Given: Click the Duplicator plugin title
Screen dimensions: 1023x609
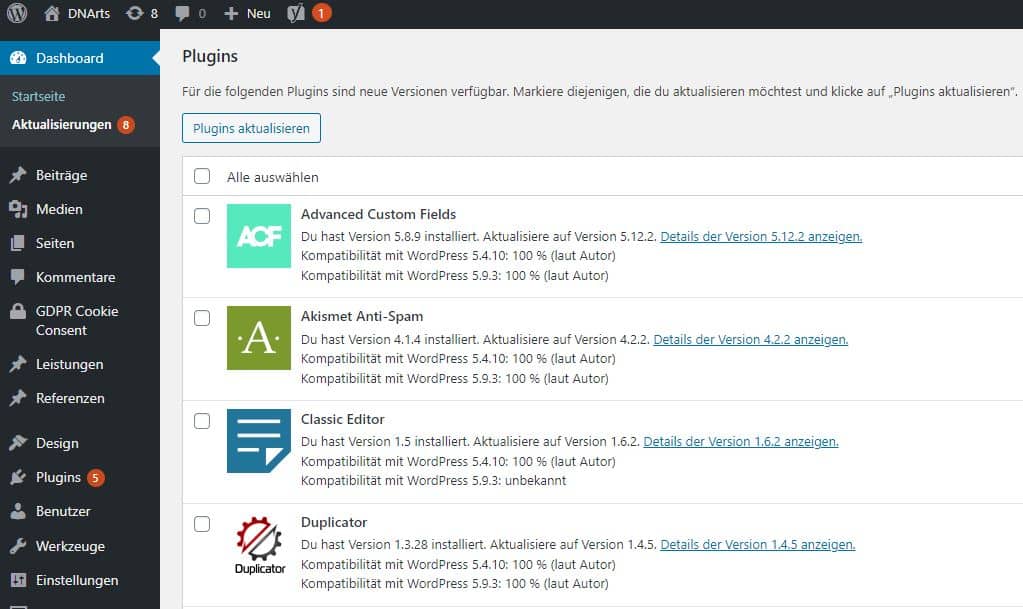Looking at the screenshot, I should (x=334, y=522).
